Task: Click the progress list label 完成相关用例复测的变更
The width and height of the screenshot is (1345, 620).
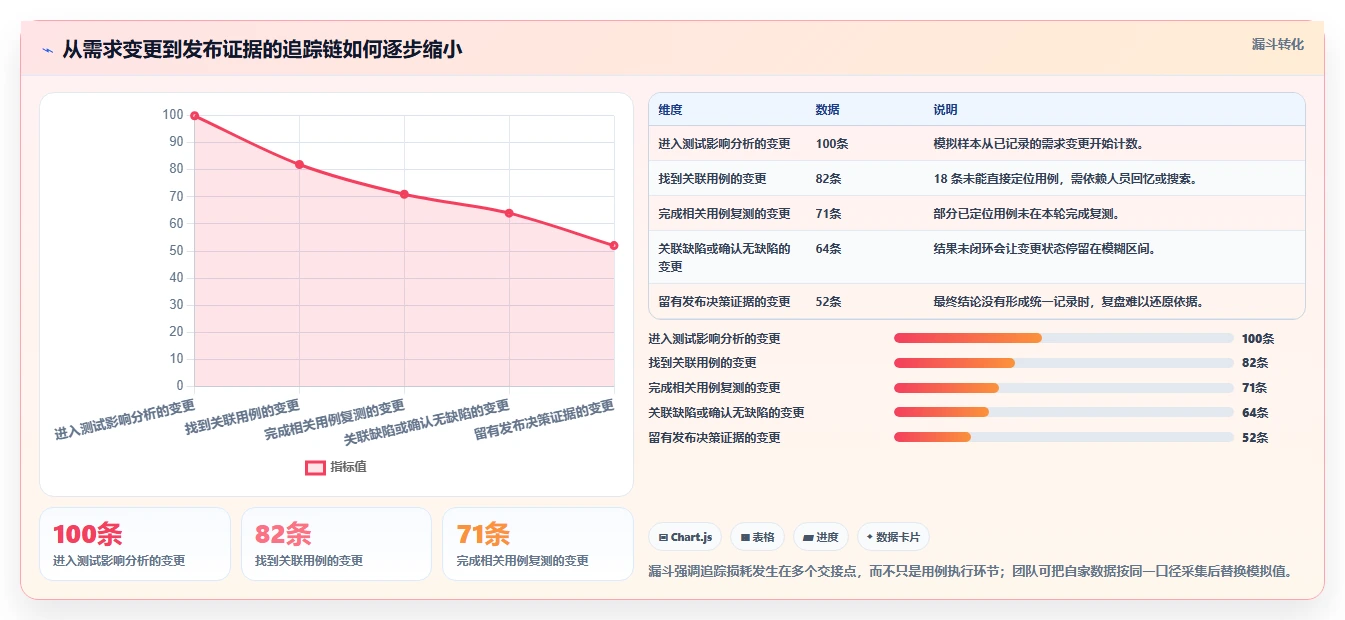Action: 714,388
